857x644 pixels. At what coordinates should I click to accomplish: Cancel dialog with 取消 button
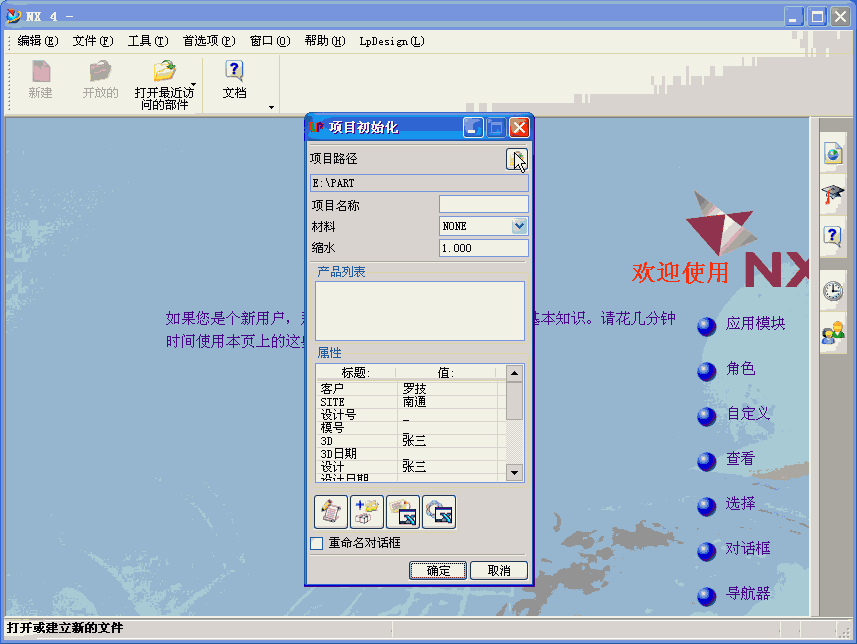pos(498,570)
